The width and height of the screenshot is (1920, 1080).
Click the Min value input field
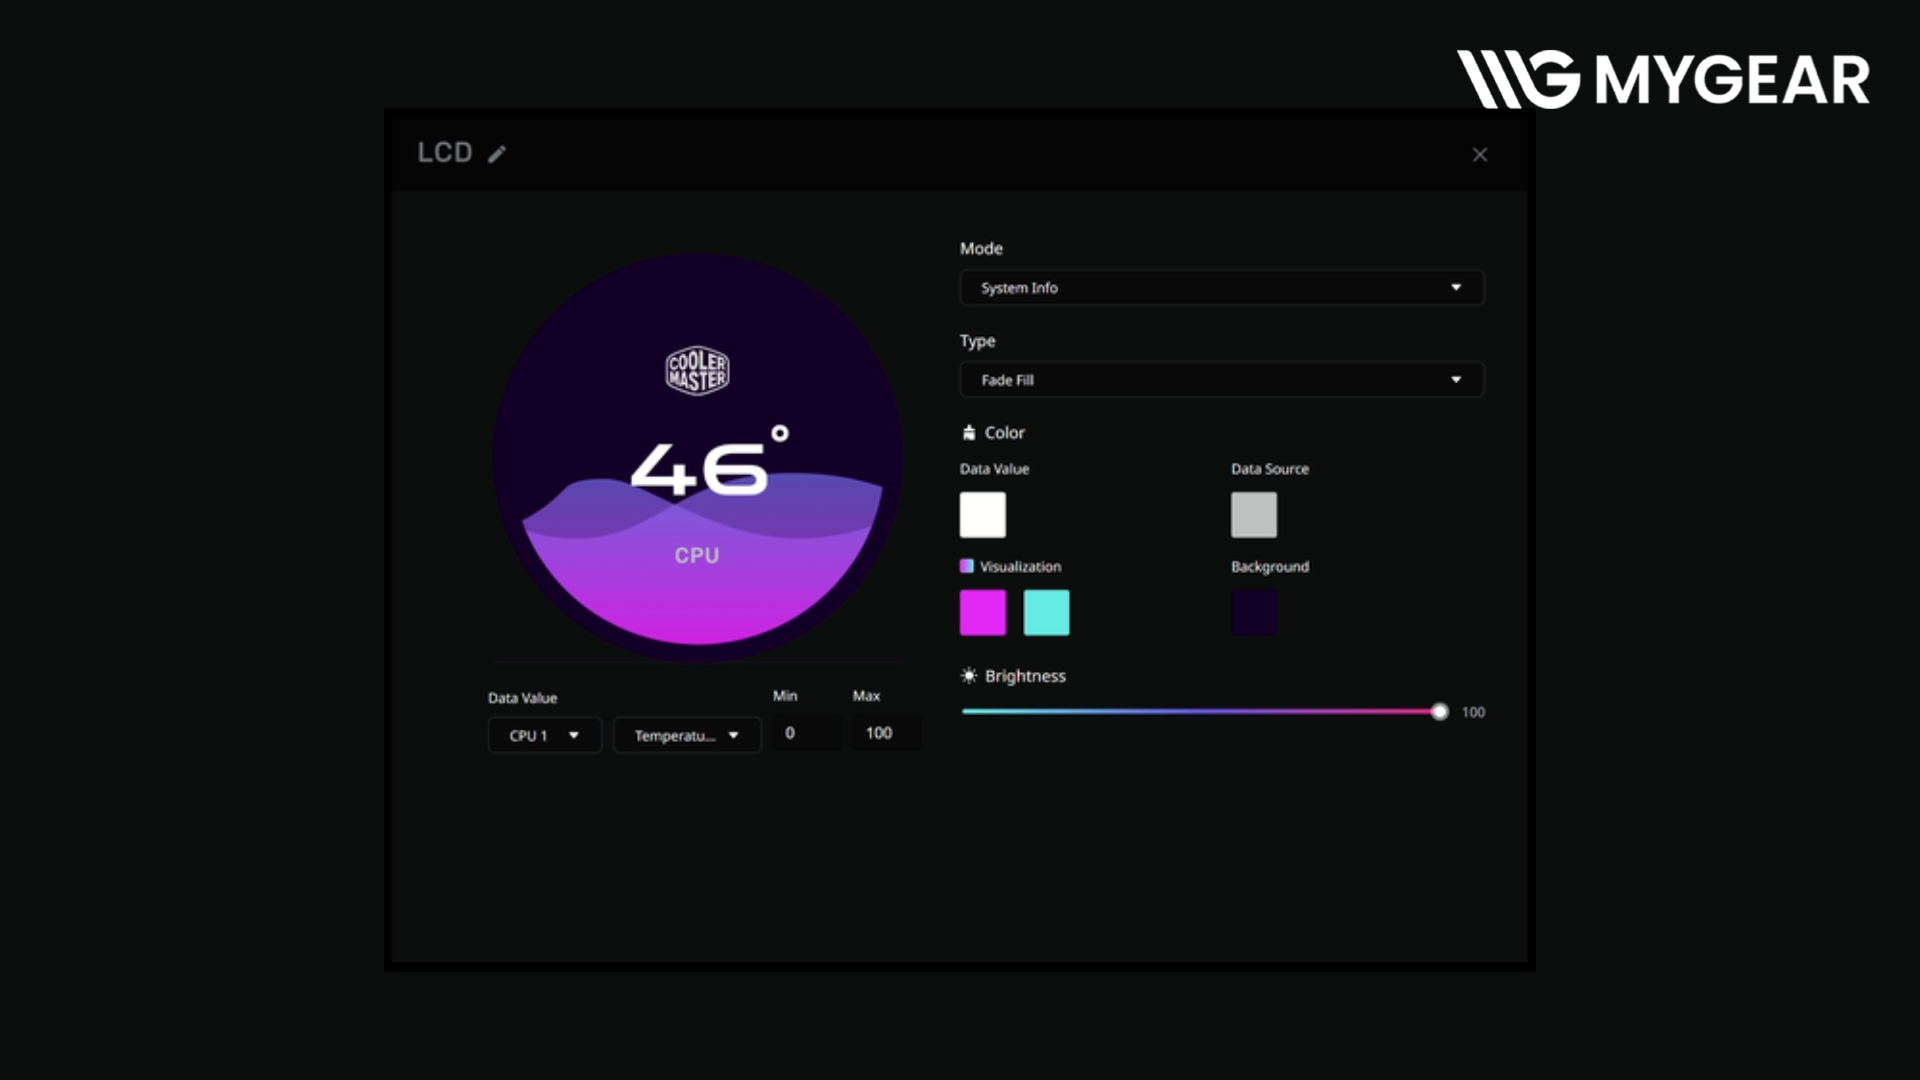click(806, 733)
